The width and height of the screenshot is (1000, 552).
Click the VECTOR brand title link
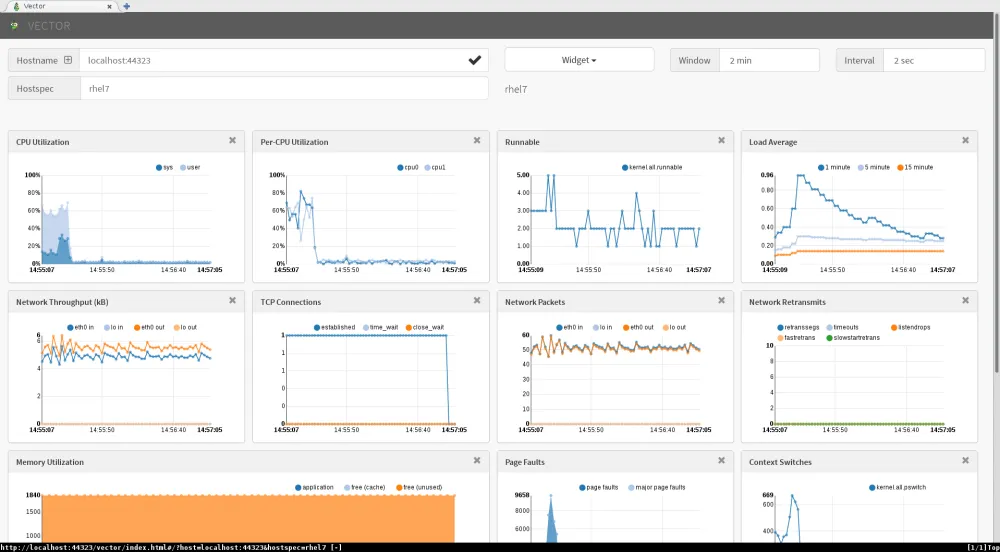(49, 26)
